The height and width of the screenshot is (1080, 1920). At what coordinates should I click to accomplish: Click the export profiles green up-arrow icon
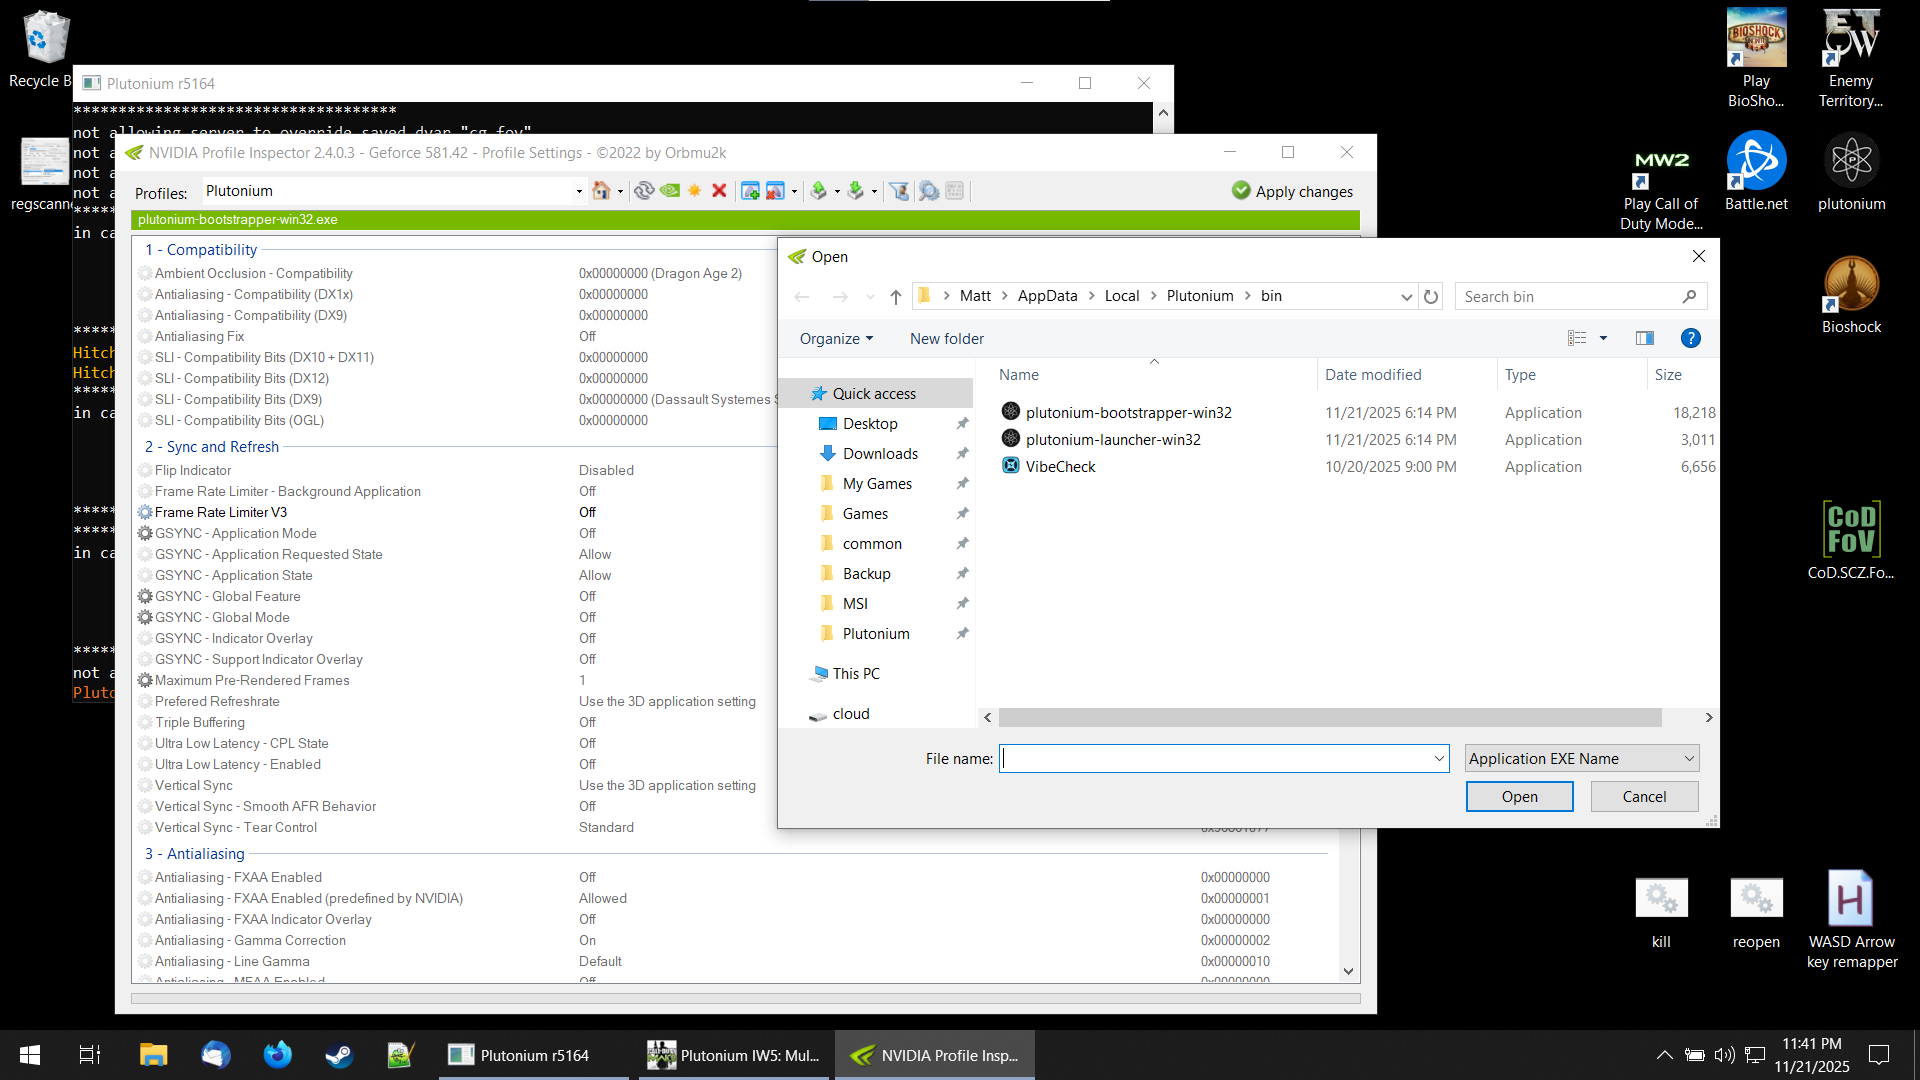[818, 191]
